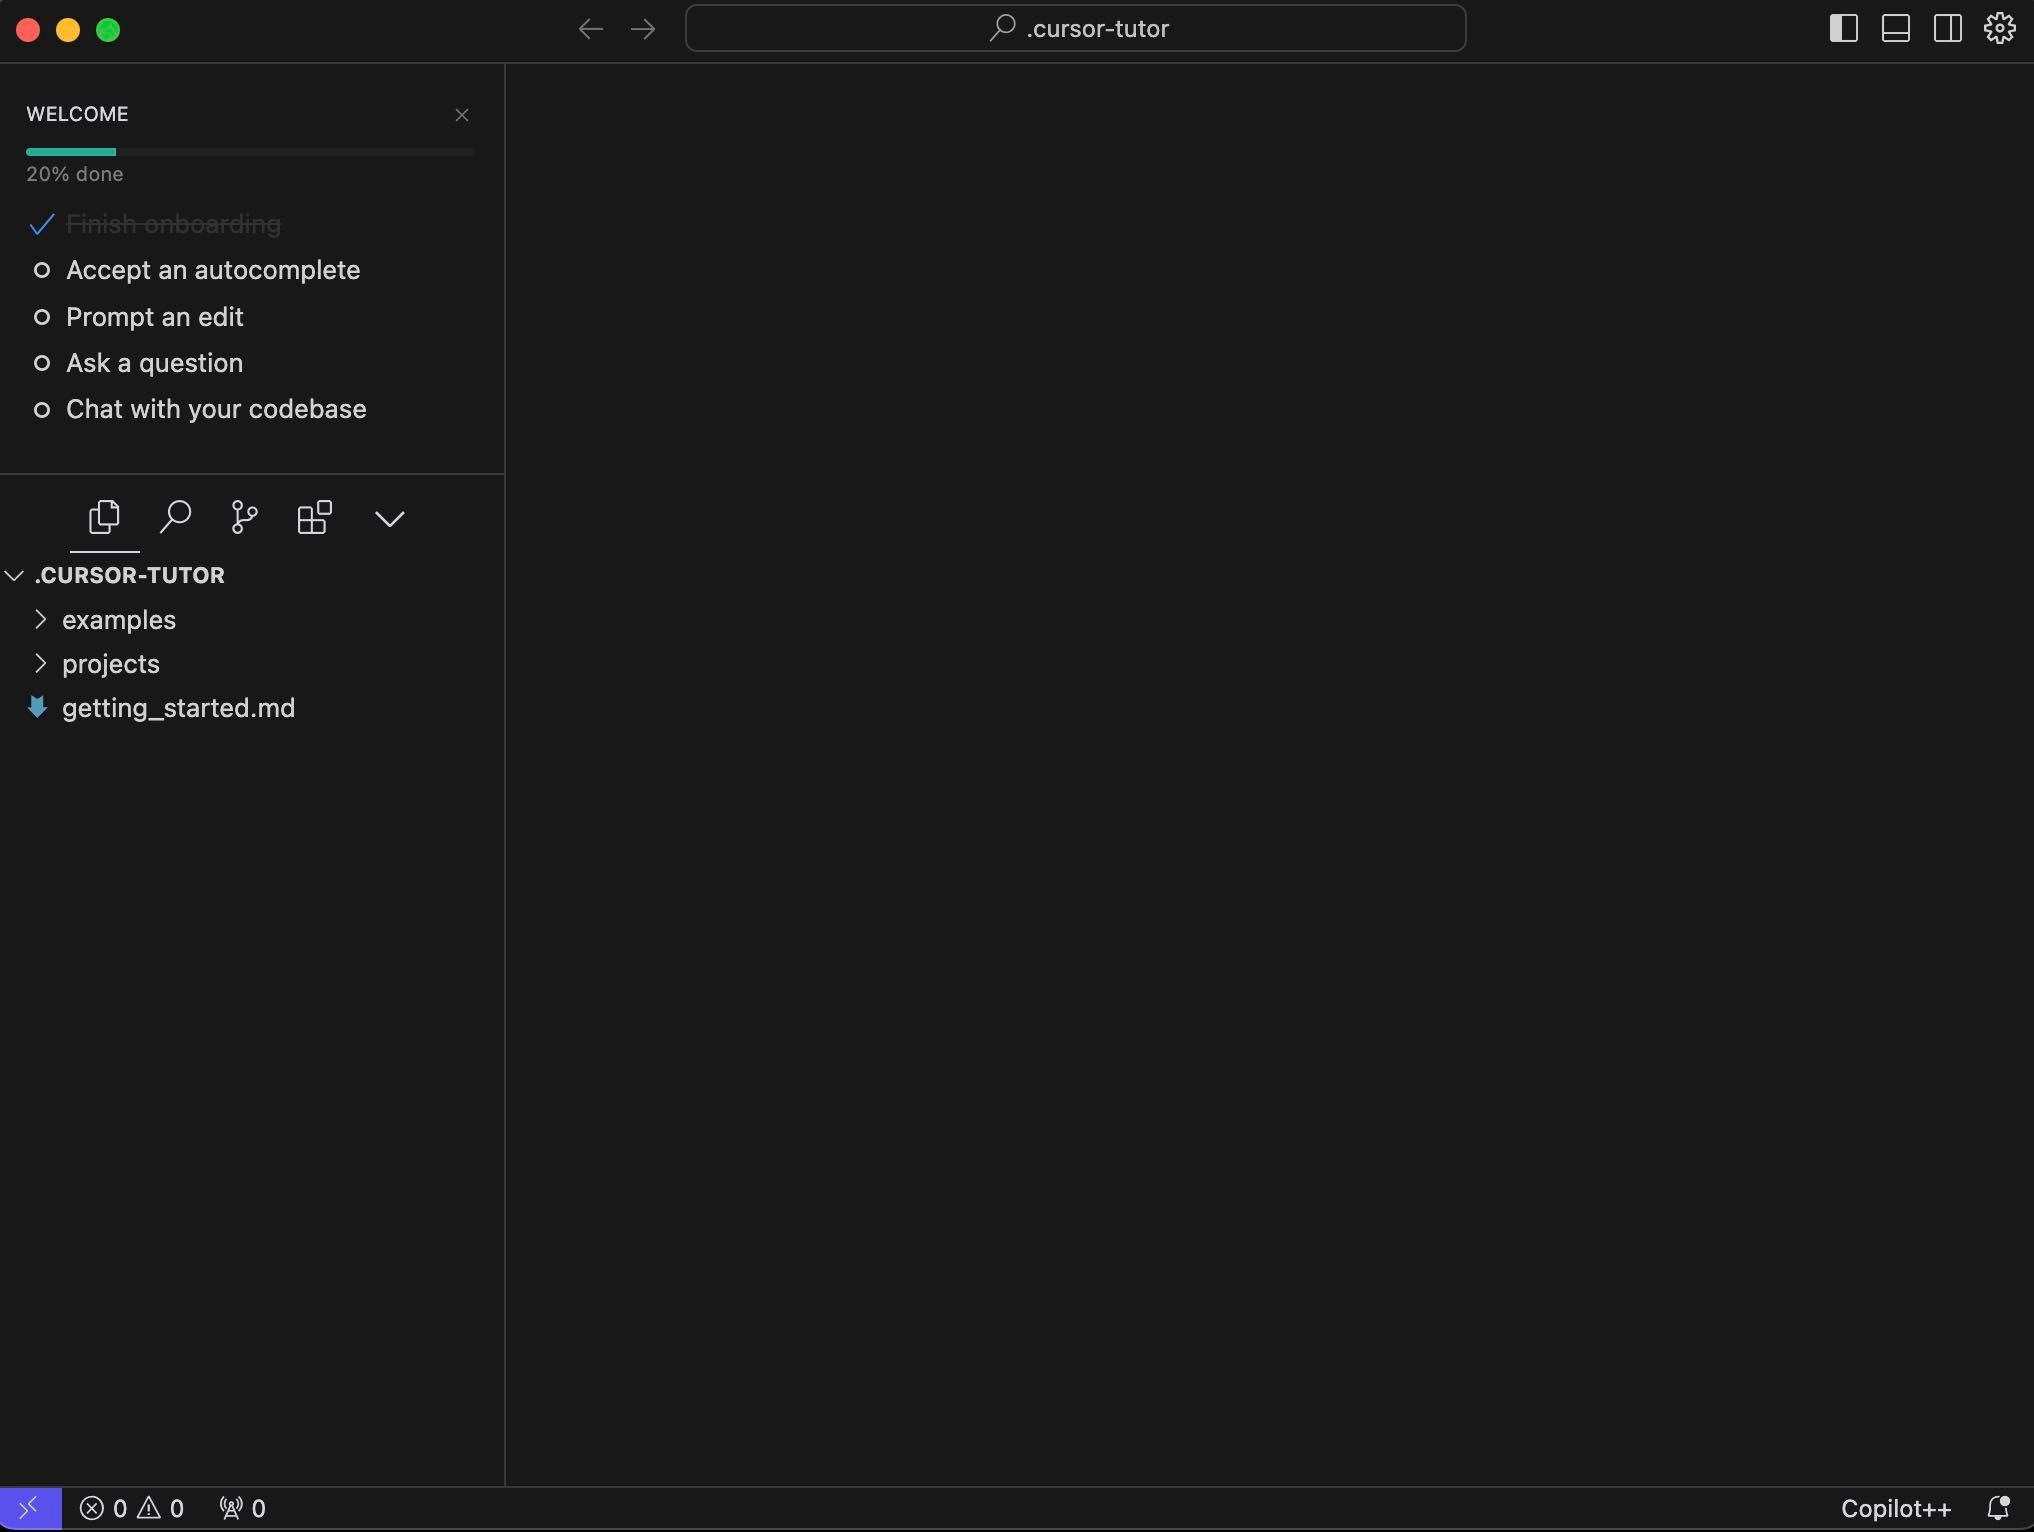Go back with the left arrow
The image size is (2034, 1532).
click(x=590, y=29)
